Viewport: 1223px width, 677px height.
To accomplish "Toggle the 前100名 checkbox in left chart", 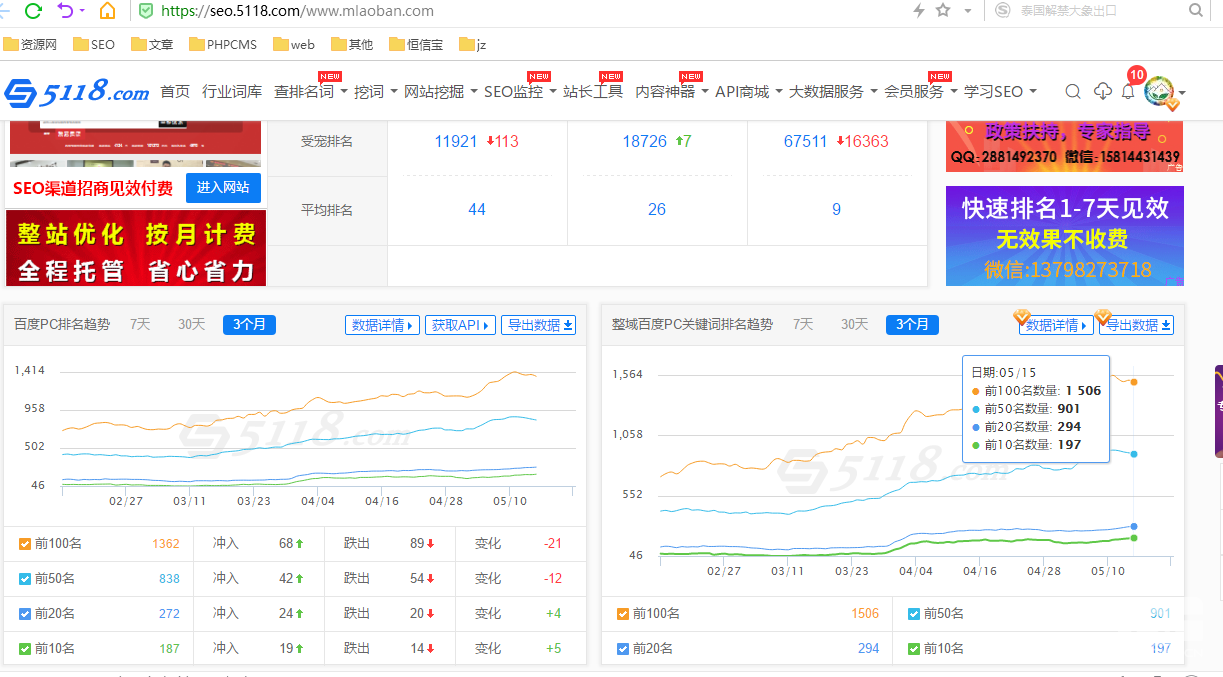I will pos(25,544).
